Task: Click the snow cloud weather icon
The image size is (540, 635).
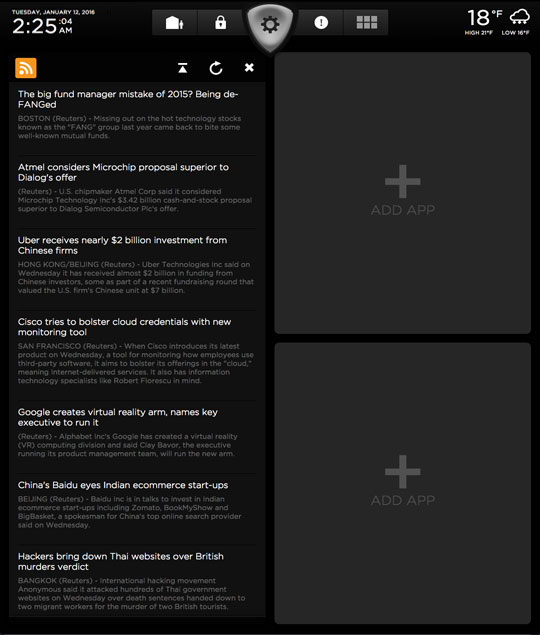Action: (x=519, y=17)
